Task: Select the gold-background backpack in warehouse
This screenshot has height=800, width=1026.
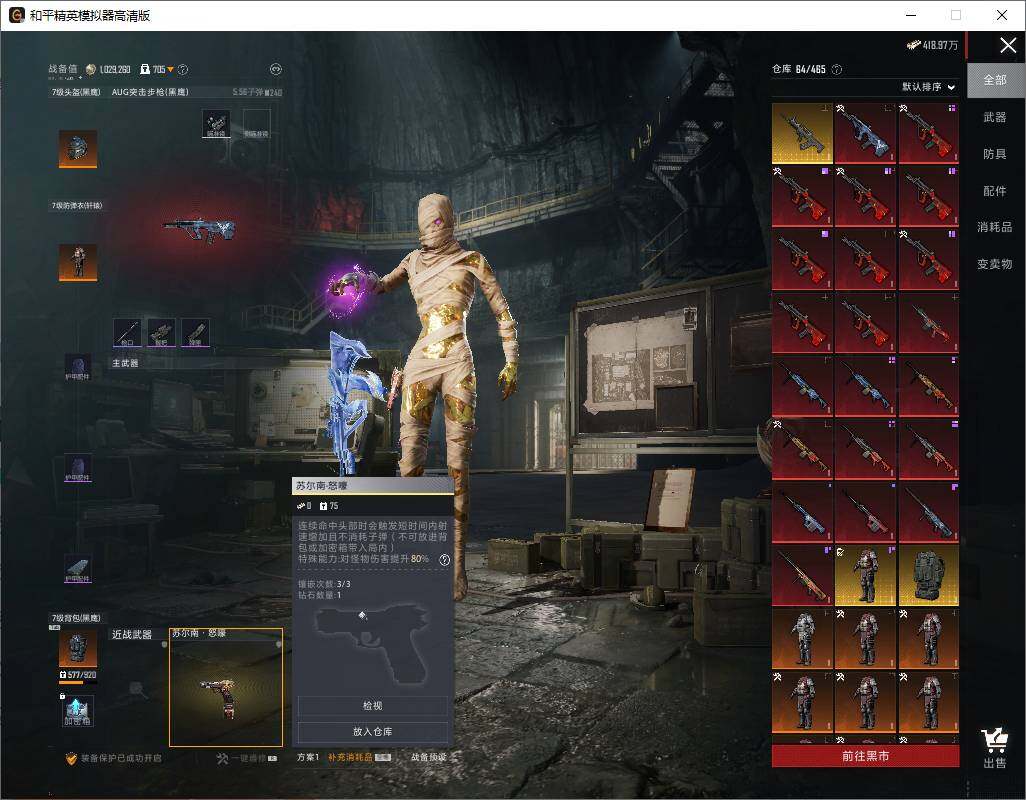Action: click(x=929, y=576)
